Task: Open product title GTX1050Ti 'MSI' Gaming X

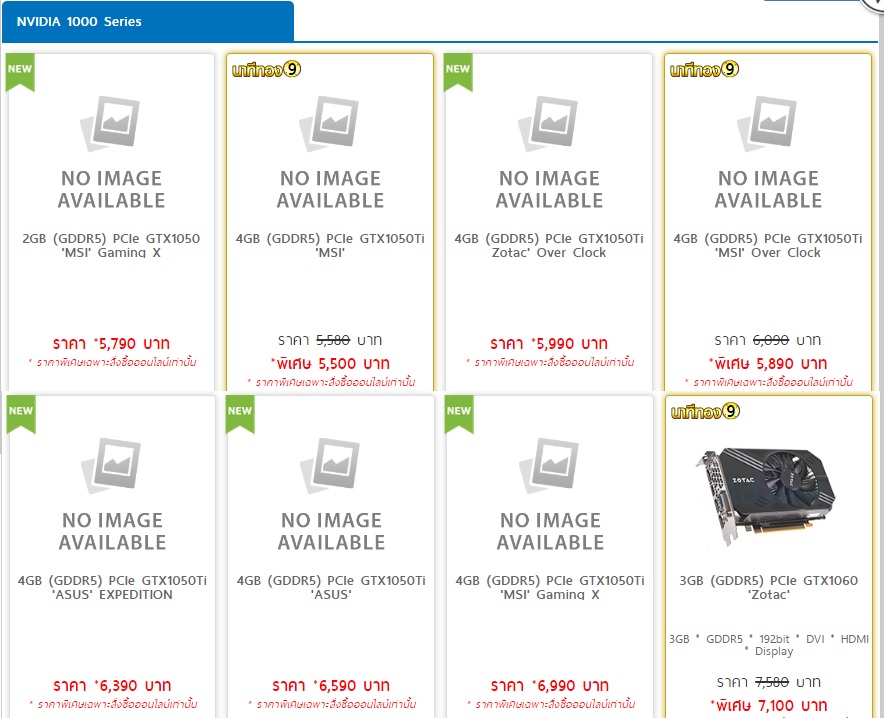Action: coord(550,587)
